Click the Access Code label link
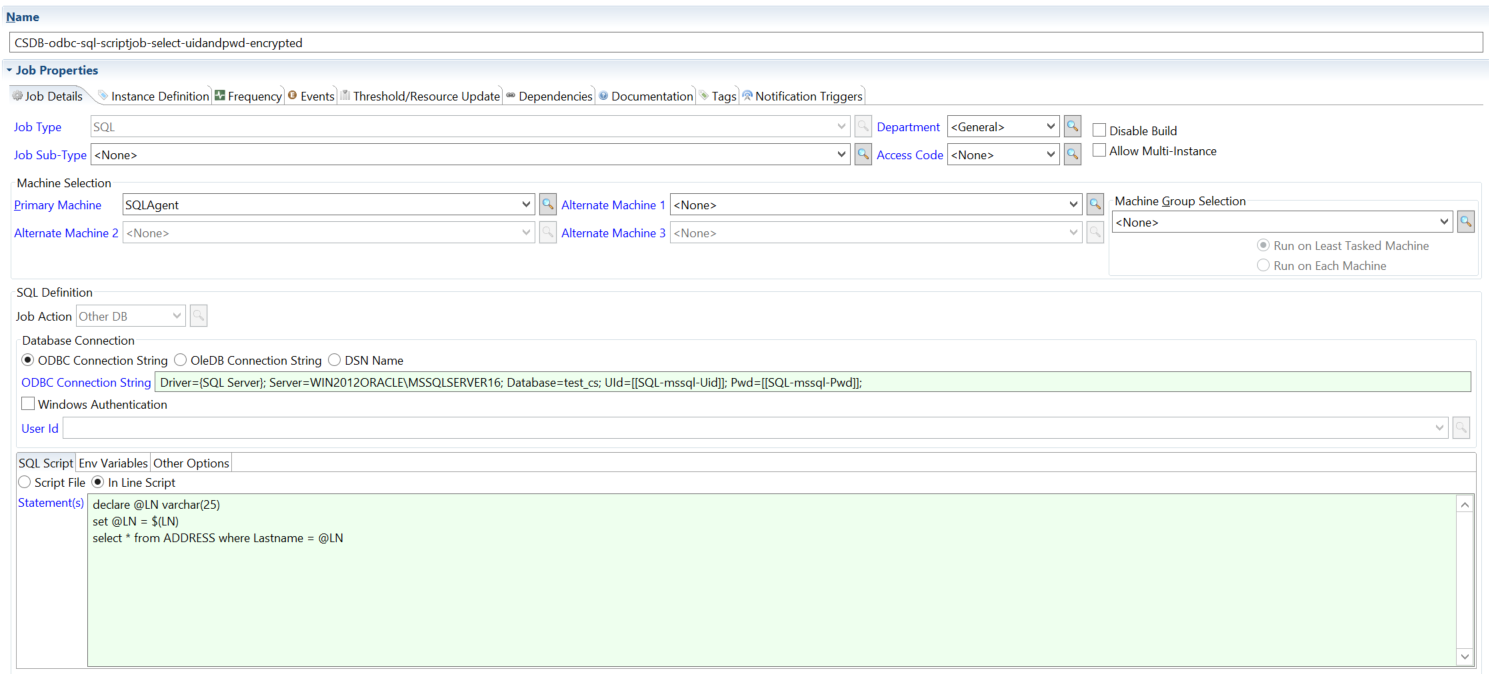Screen dimensions: 1489x674 (910, 155)
